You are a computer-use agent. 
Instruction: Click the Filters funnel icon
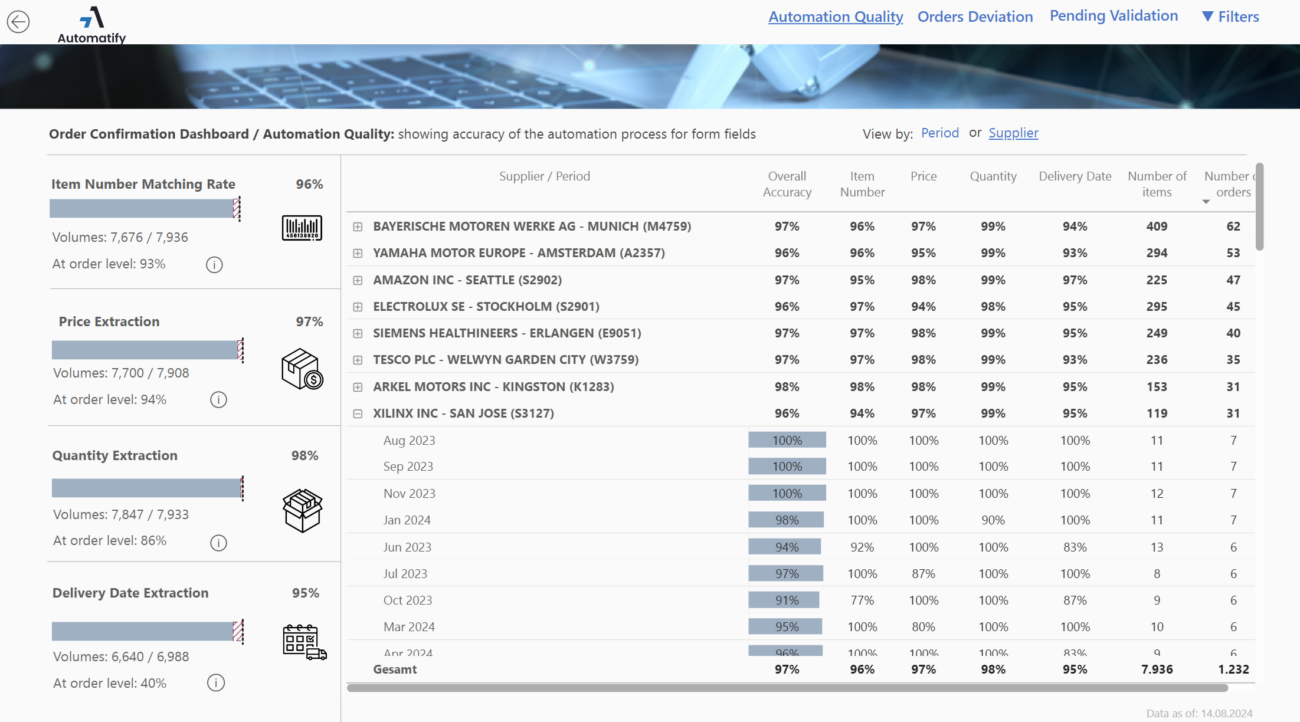1207,16
